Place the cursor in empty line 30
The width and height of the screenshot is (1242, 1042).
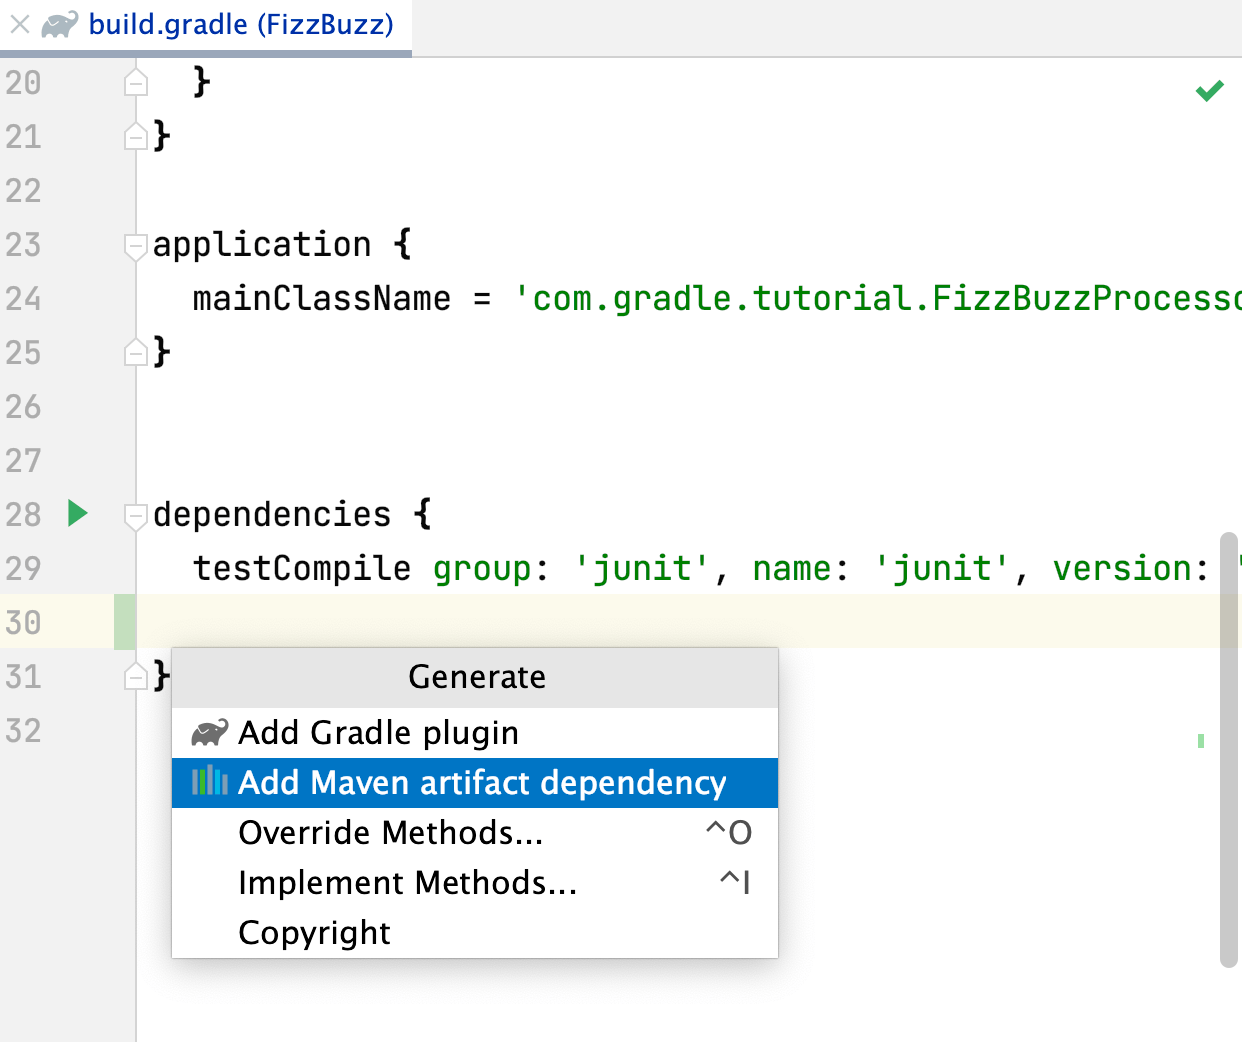tap(680, 622)
